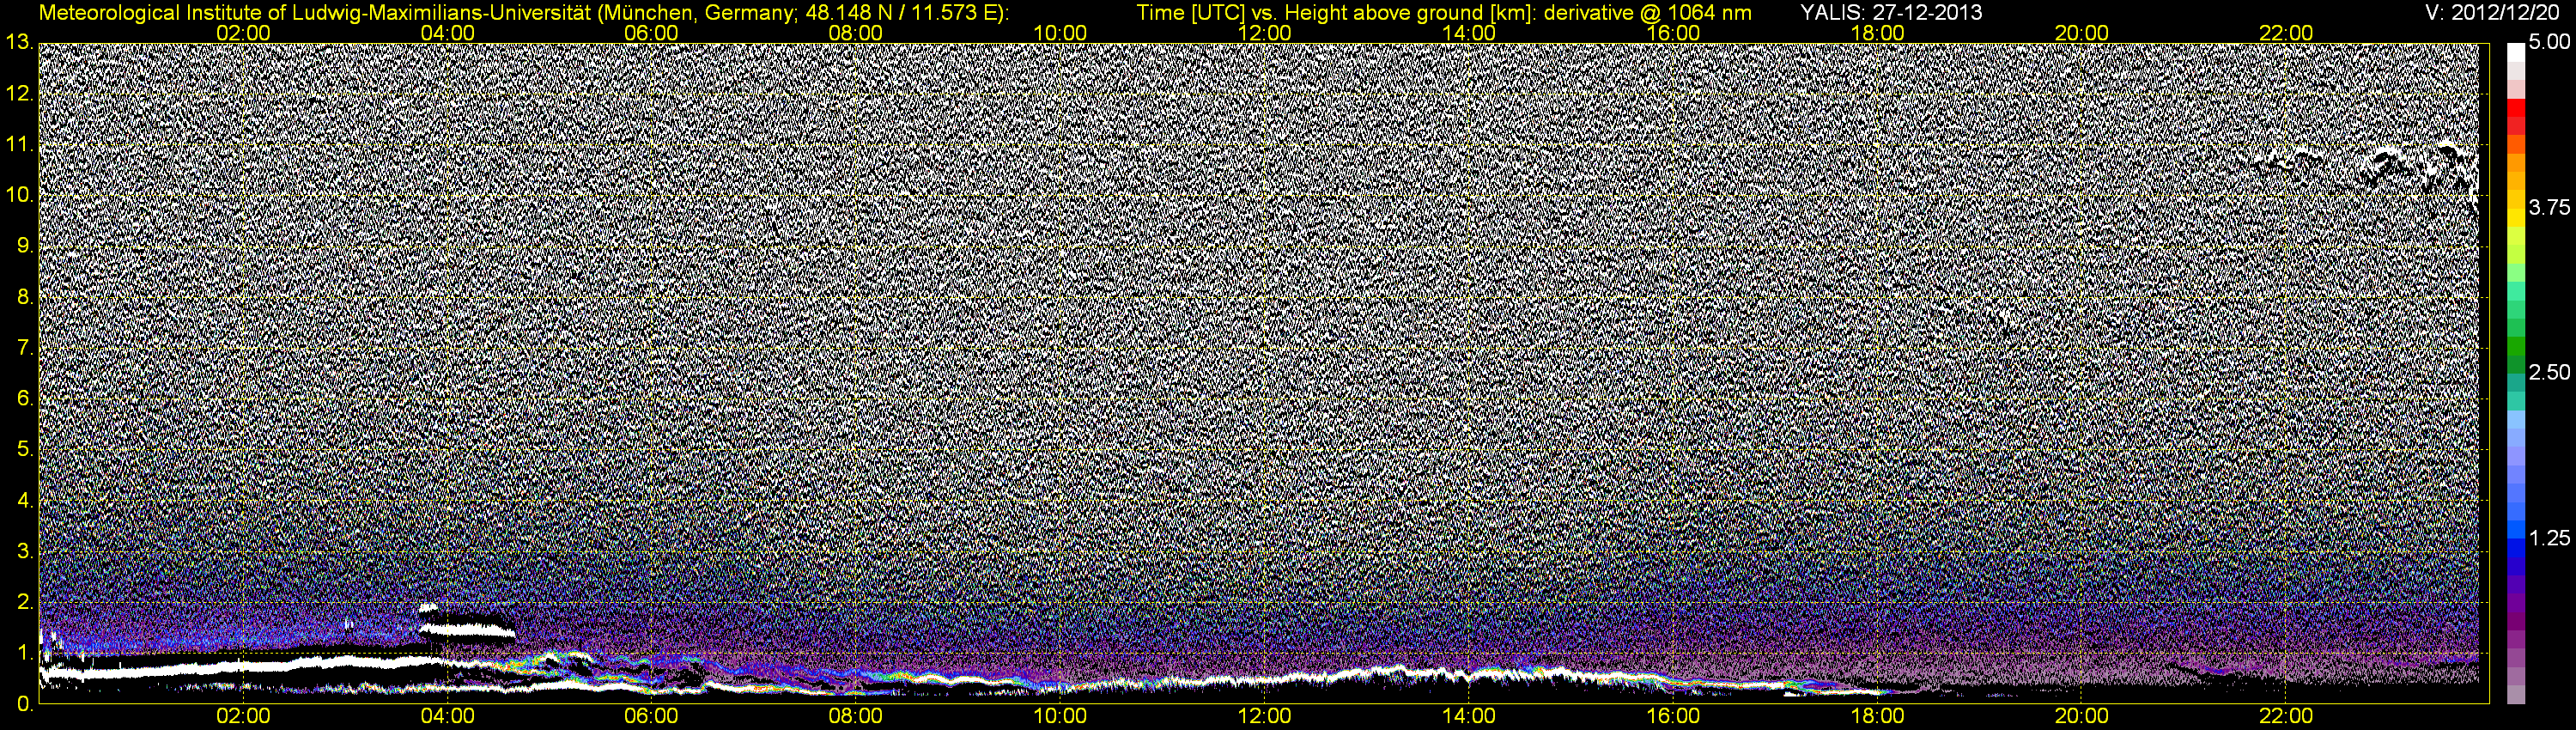Click height axis label 5
Viewport: 2576px width, 730px height.
click(25, 450)
